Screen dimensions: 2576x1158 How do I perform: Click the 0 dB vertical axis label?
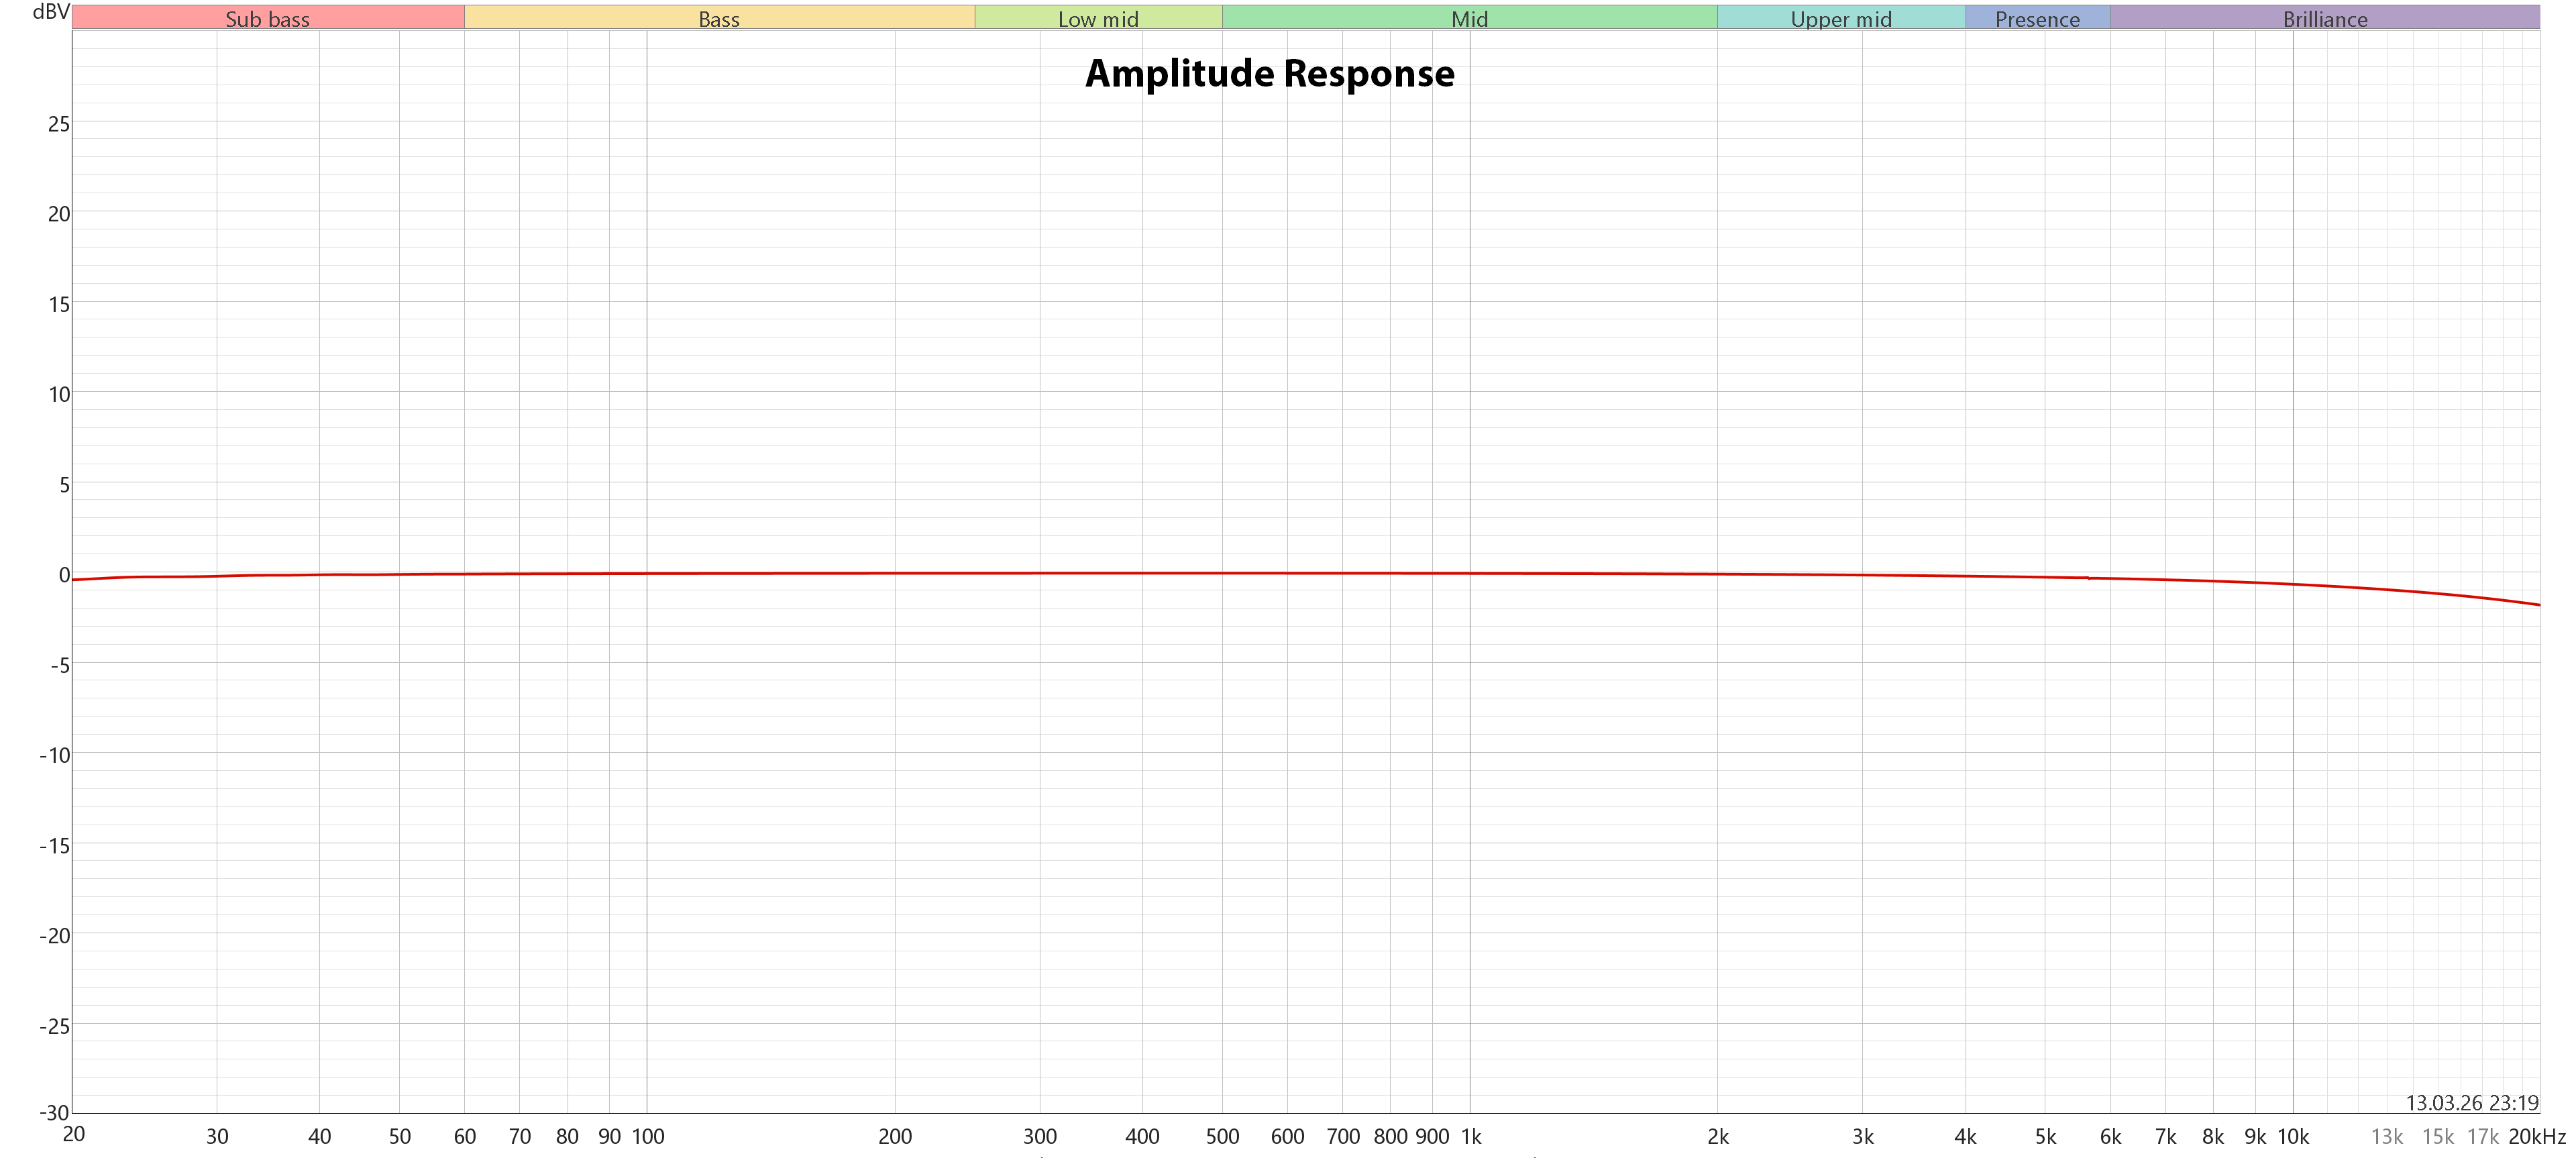(64, 574)
